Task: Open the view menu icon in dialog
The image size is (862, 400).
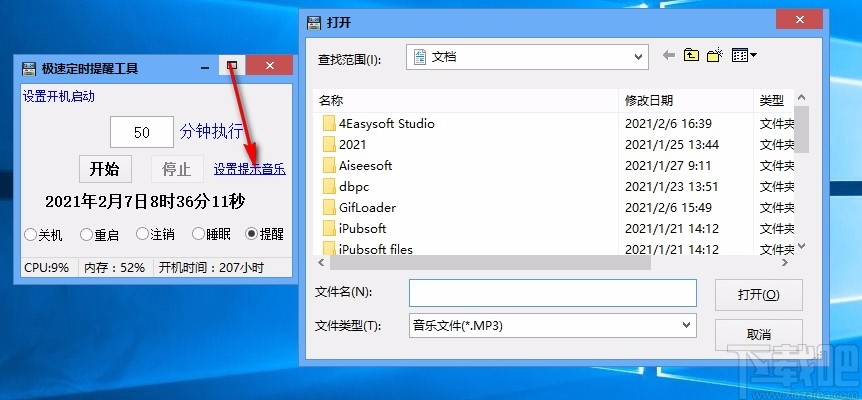Action: [x=744, y=55]
